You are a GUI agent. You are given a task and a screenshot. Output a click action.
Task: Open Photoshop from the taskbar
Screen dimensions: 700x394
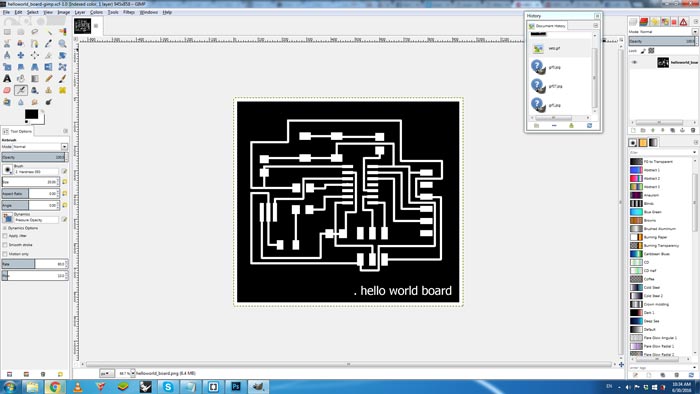235,386
